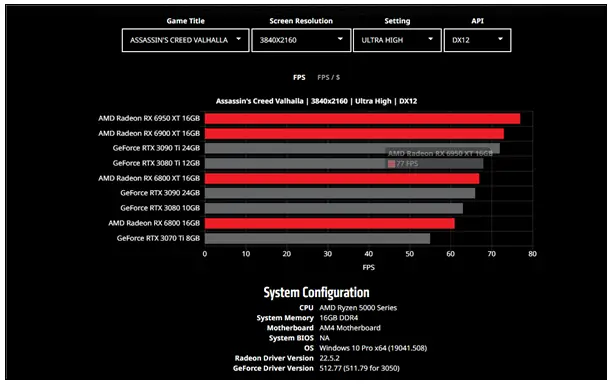Click the AMD Radeon RX 6950 XT red bar

coord(362,119)
